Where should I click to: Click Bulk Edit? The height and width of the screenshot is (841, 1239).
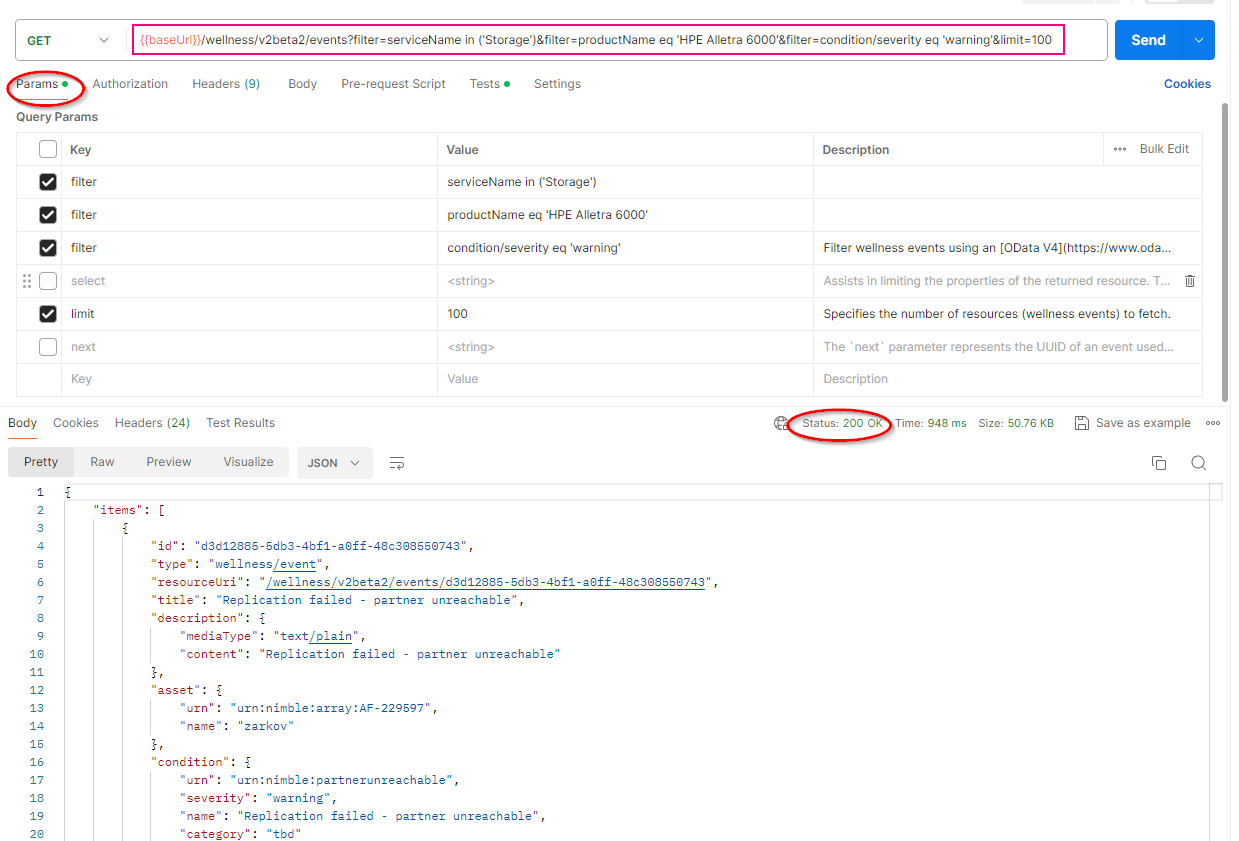[1164, 149]
